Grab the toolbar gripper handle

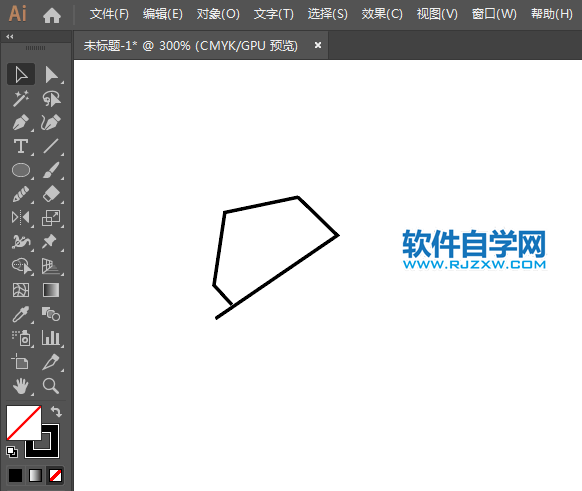pos(36,48)
